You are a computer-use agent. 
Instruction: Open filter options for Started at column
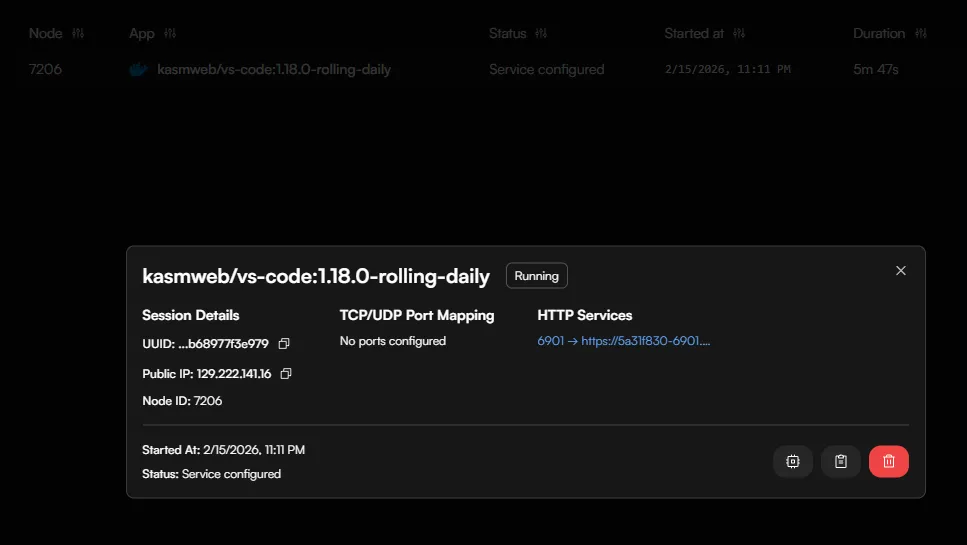tap(739, 33)
